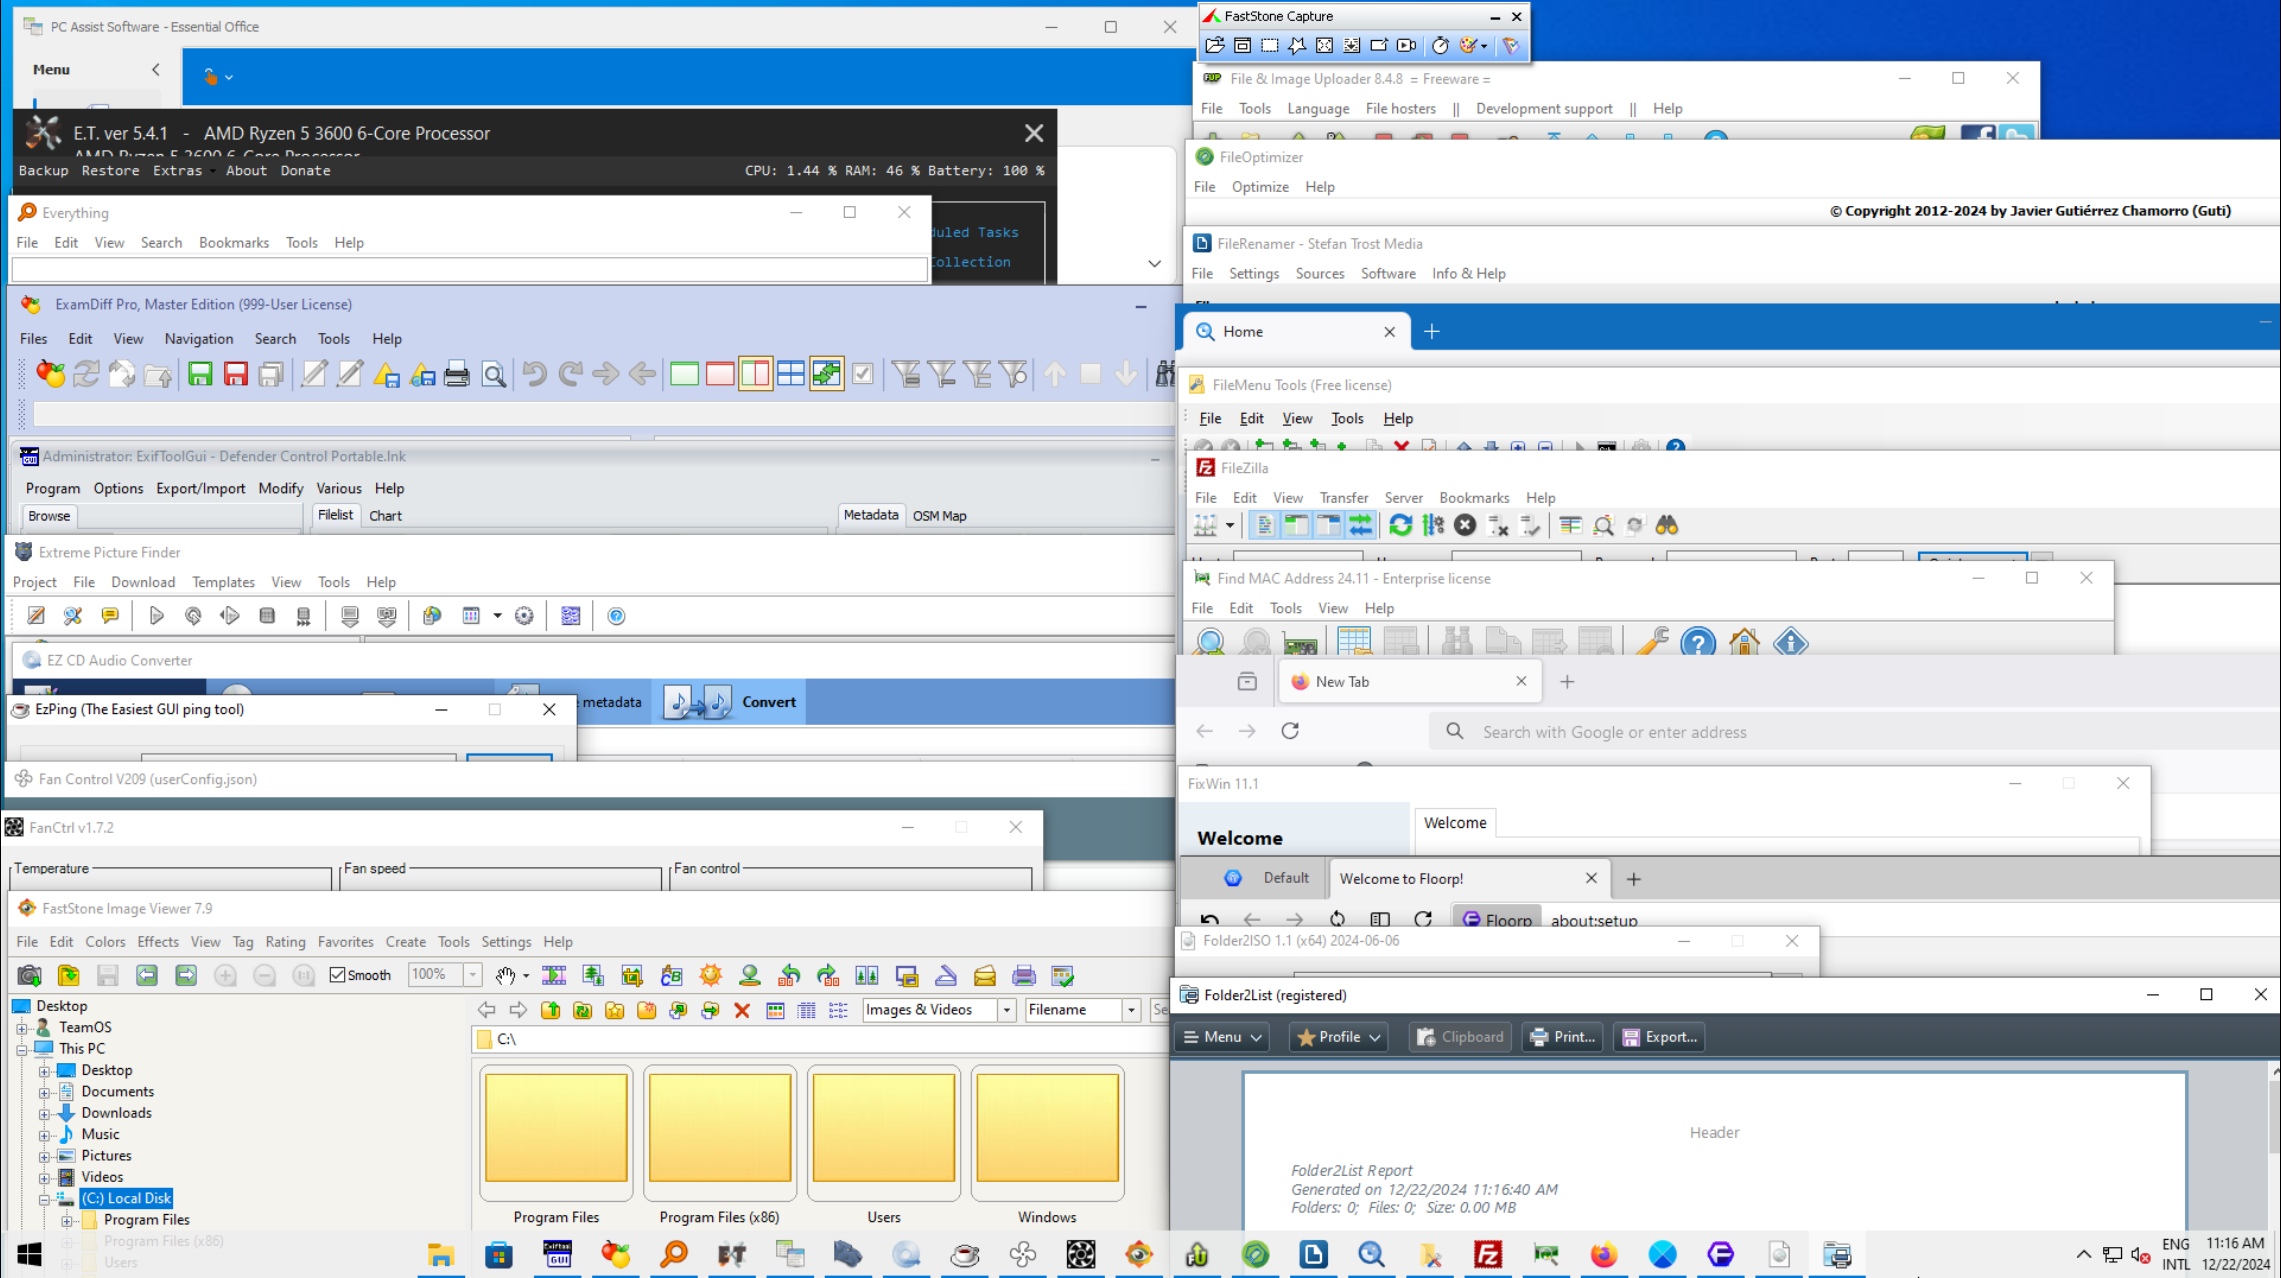Open the Effects menu in FastStone Image Viewer
Viewport: 2281px width, 1278px height.
click(158, 942)
